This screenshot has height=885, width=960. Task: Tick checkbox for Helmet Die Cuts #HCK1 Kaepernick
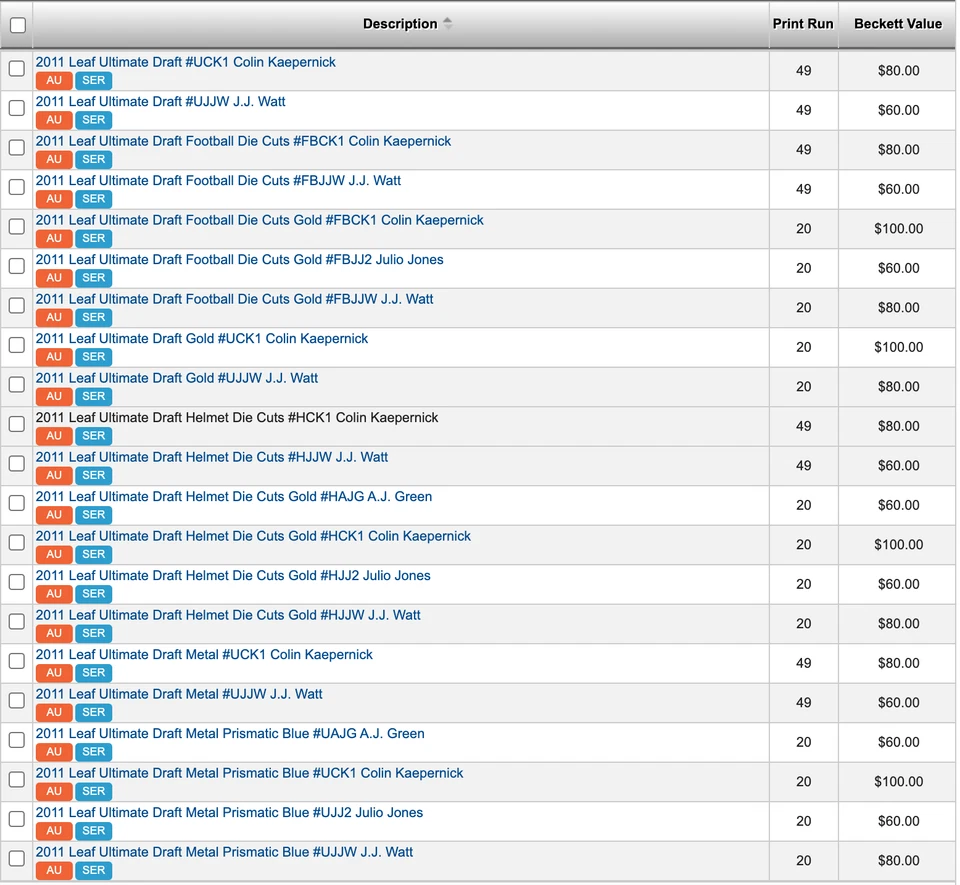[17, 424]
